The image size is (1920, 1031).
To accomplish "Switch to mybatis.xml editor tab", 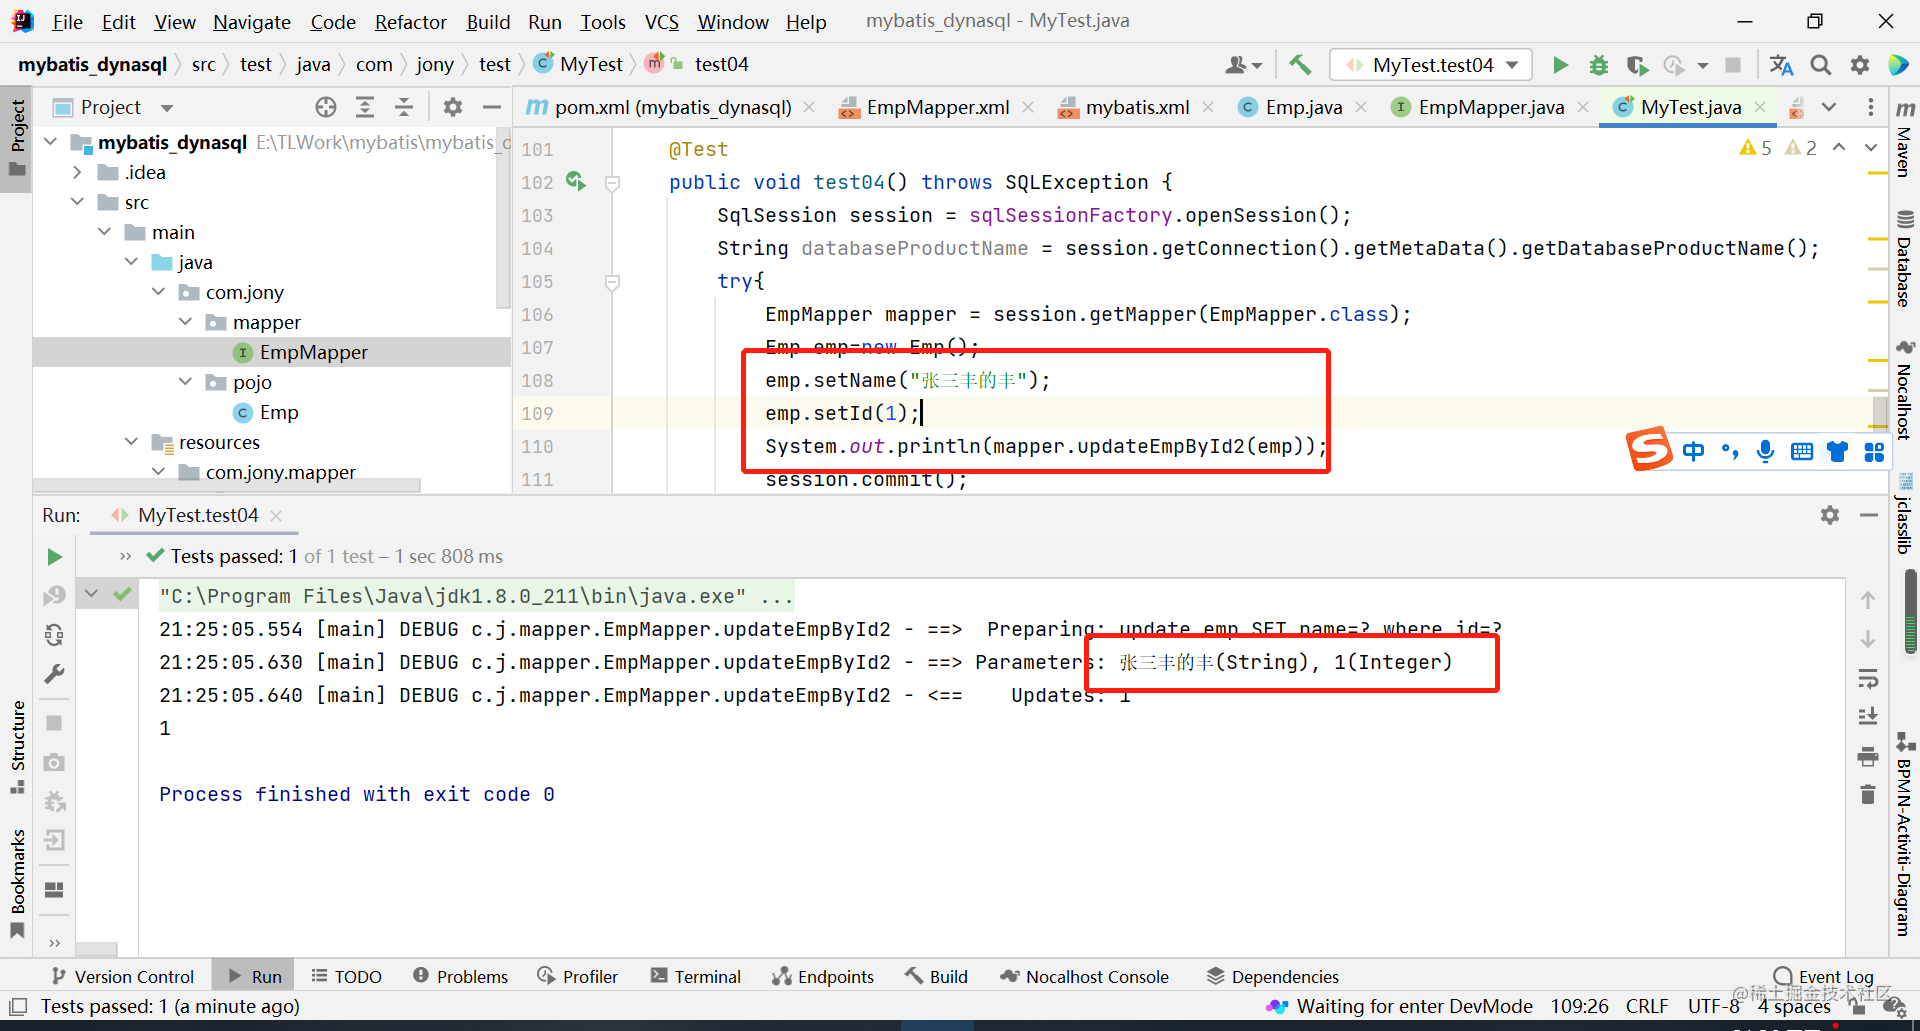I will (x=1124, y=107).
